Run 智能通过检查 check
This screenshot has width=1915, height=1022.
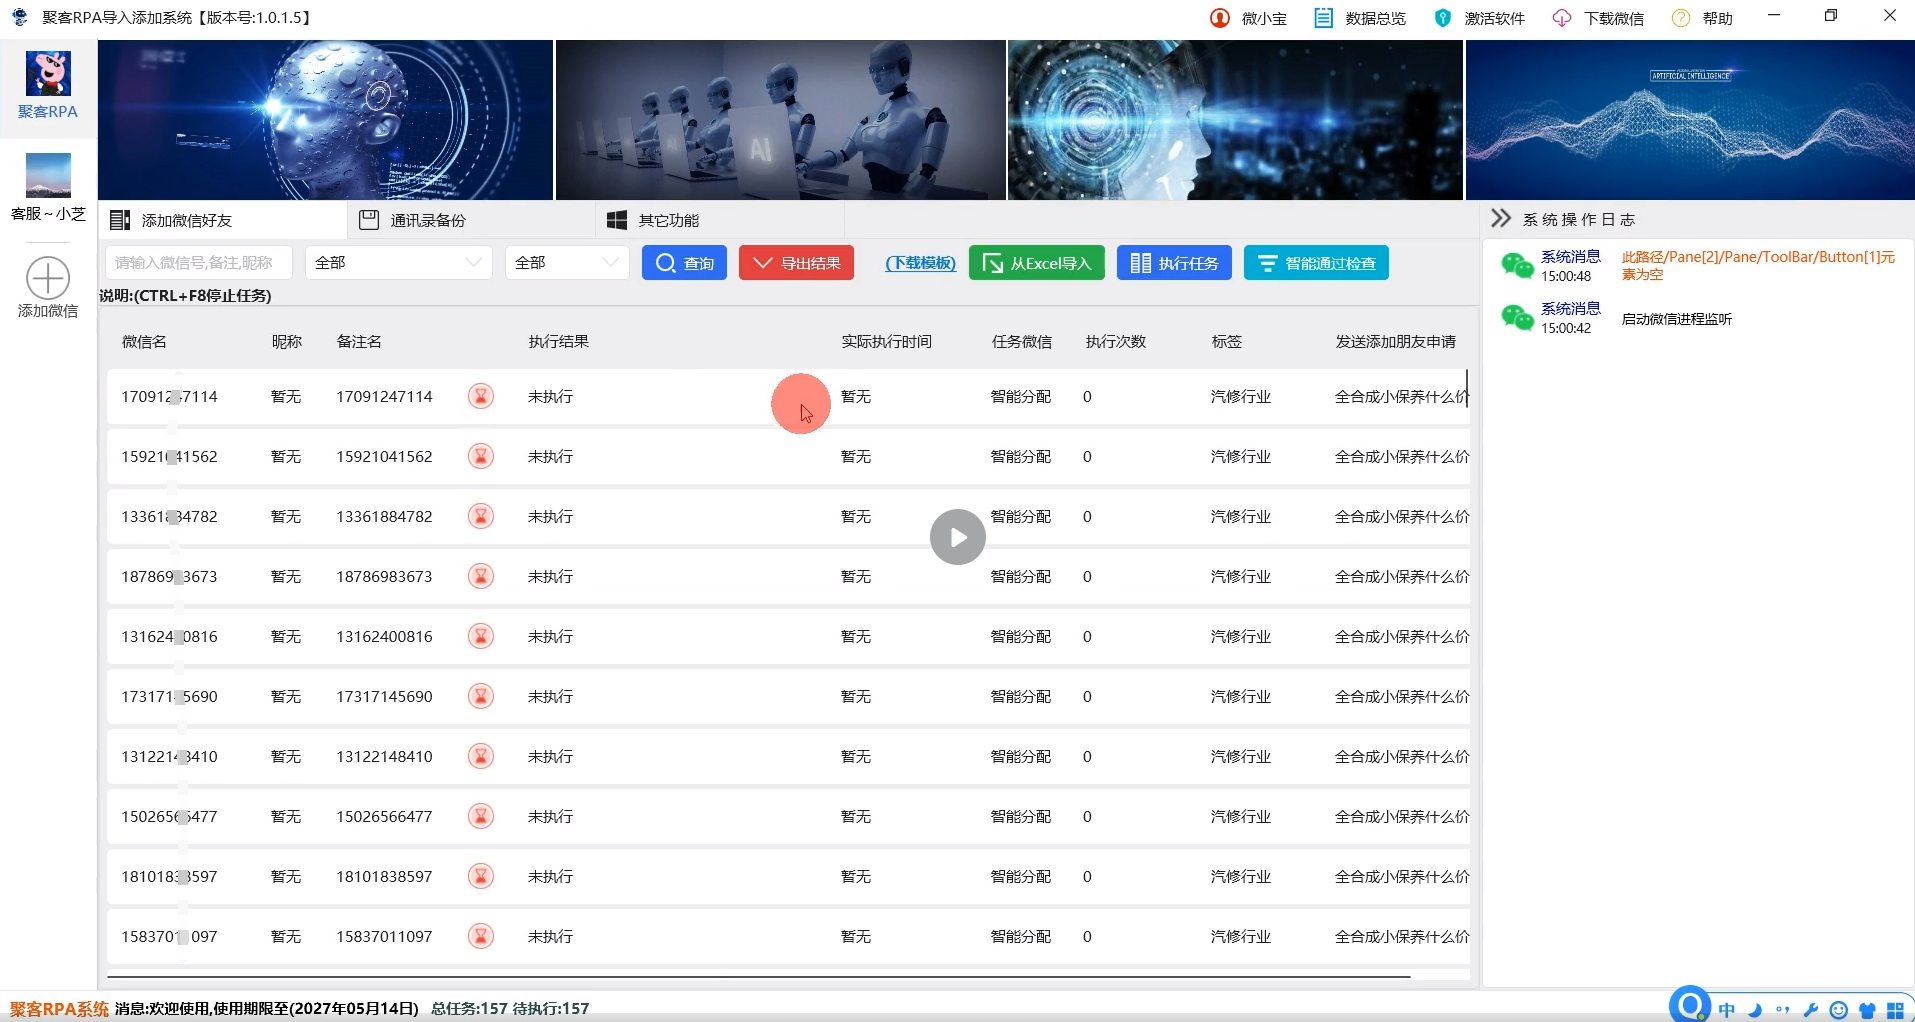click(x=1315, y=262)
